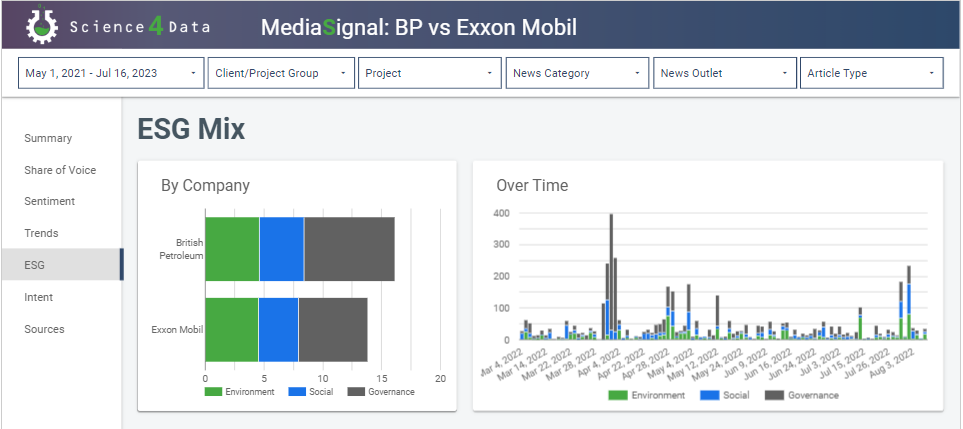Click the 'Over Time' chart title
Viewport: 963px width, 429px height.
[532, 185]
